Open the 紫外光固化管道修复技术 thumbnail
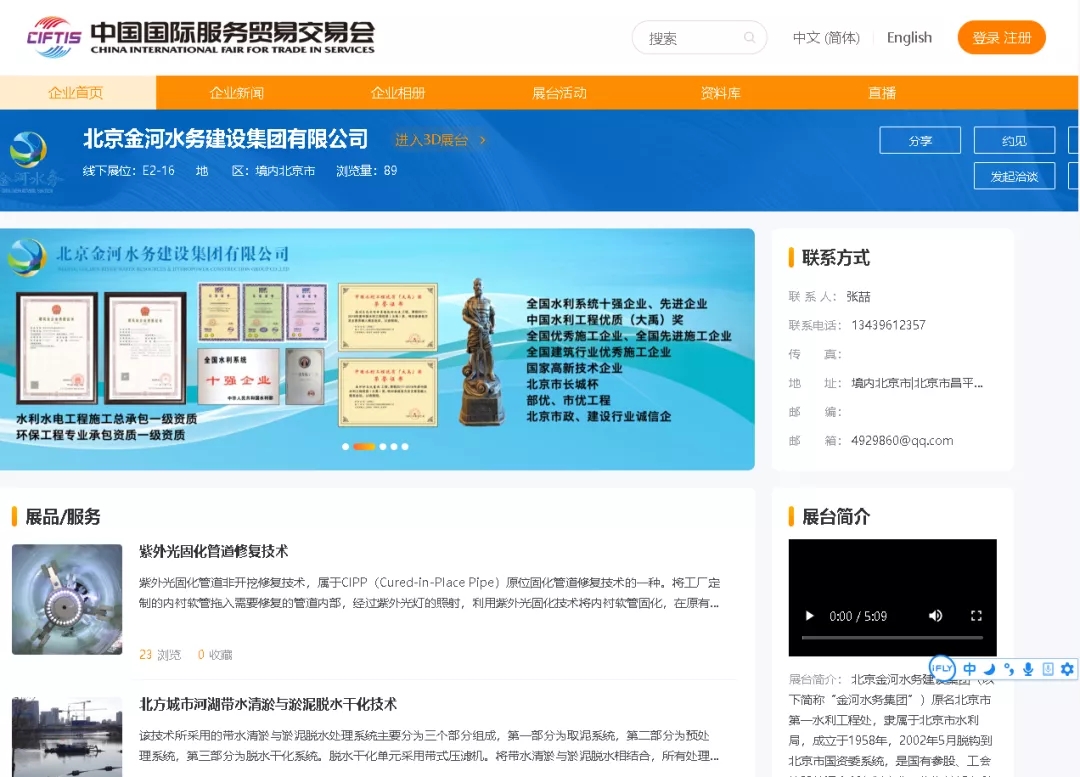This screenshot has height=777, width=1080. coord(67,599)
